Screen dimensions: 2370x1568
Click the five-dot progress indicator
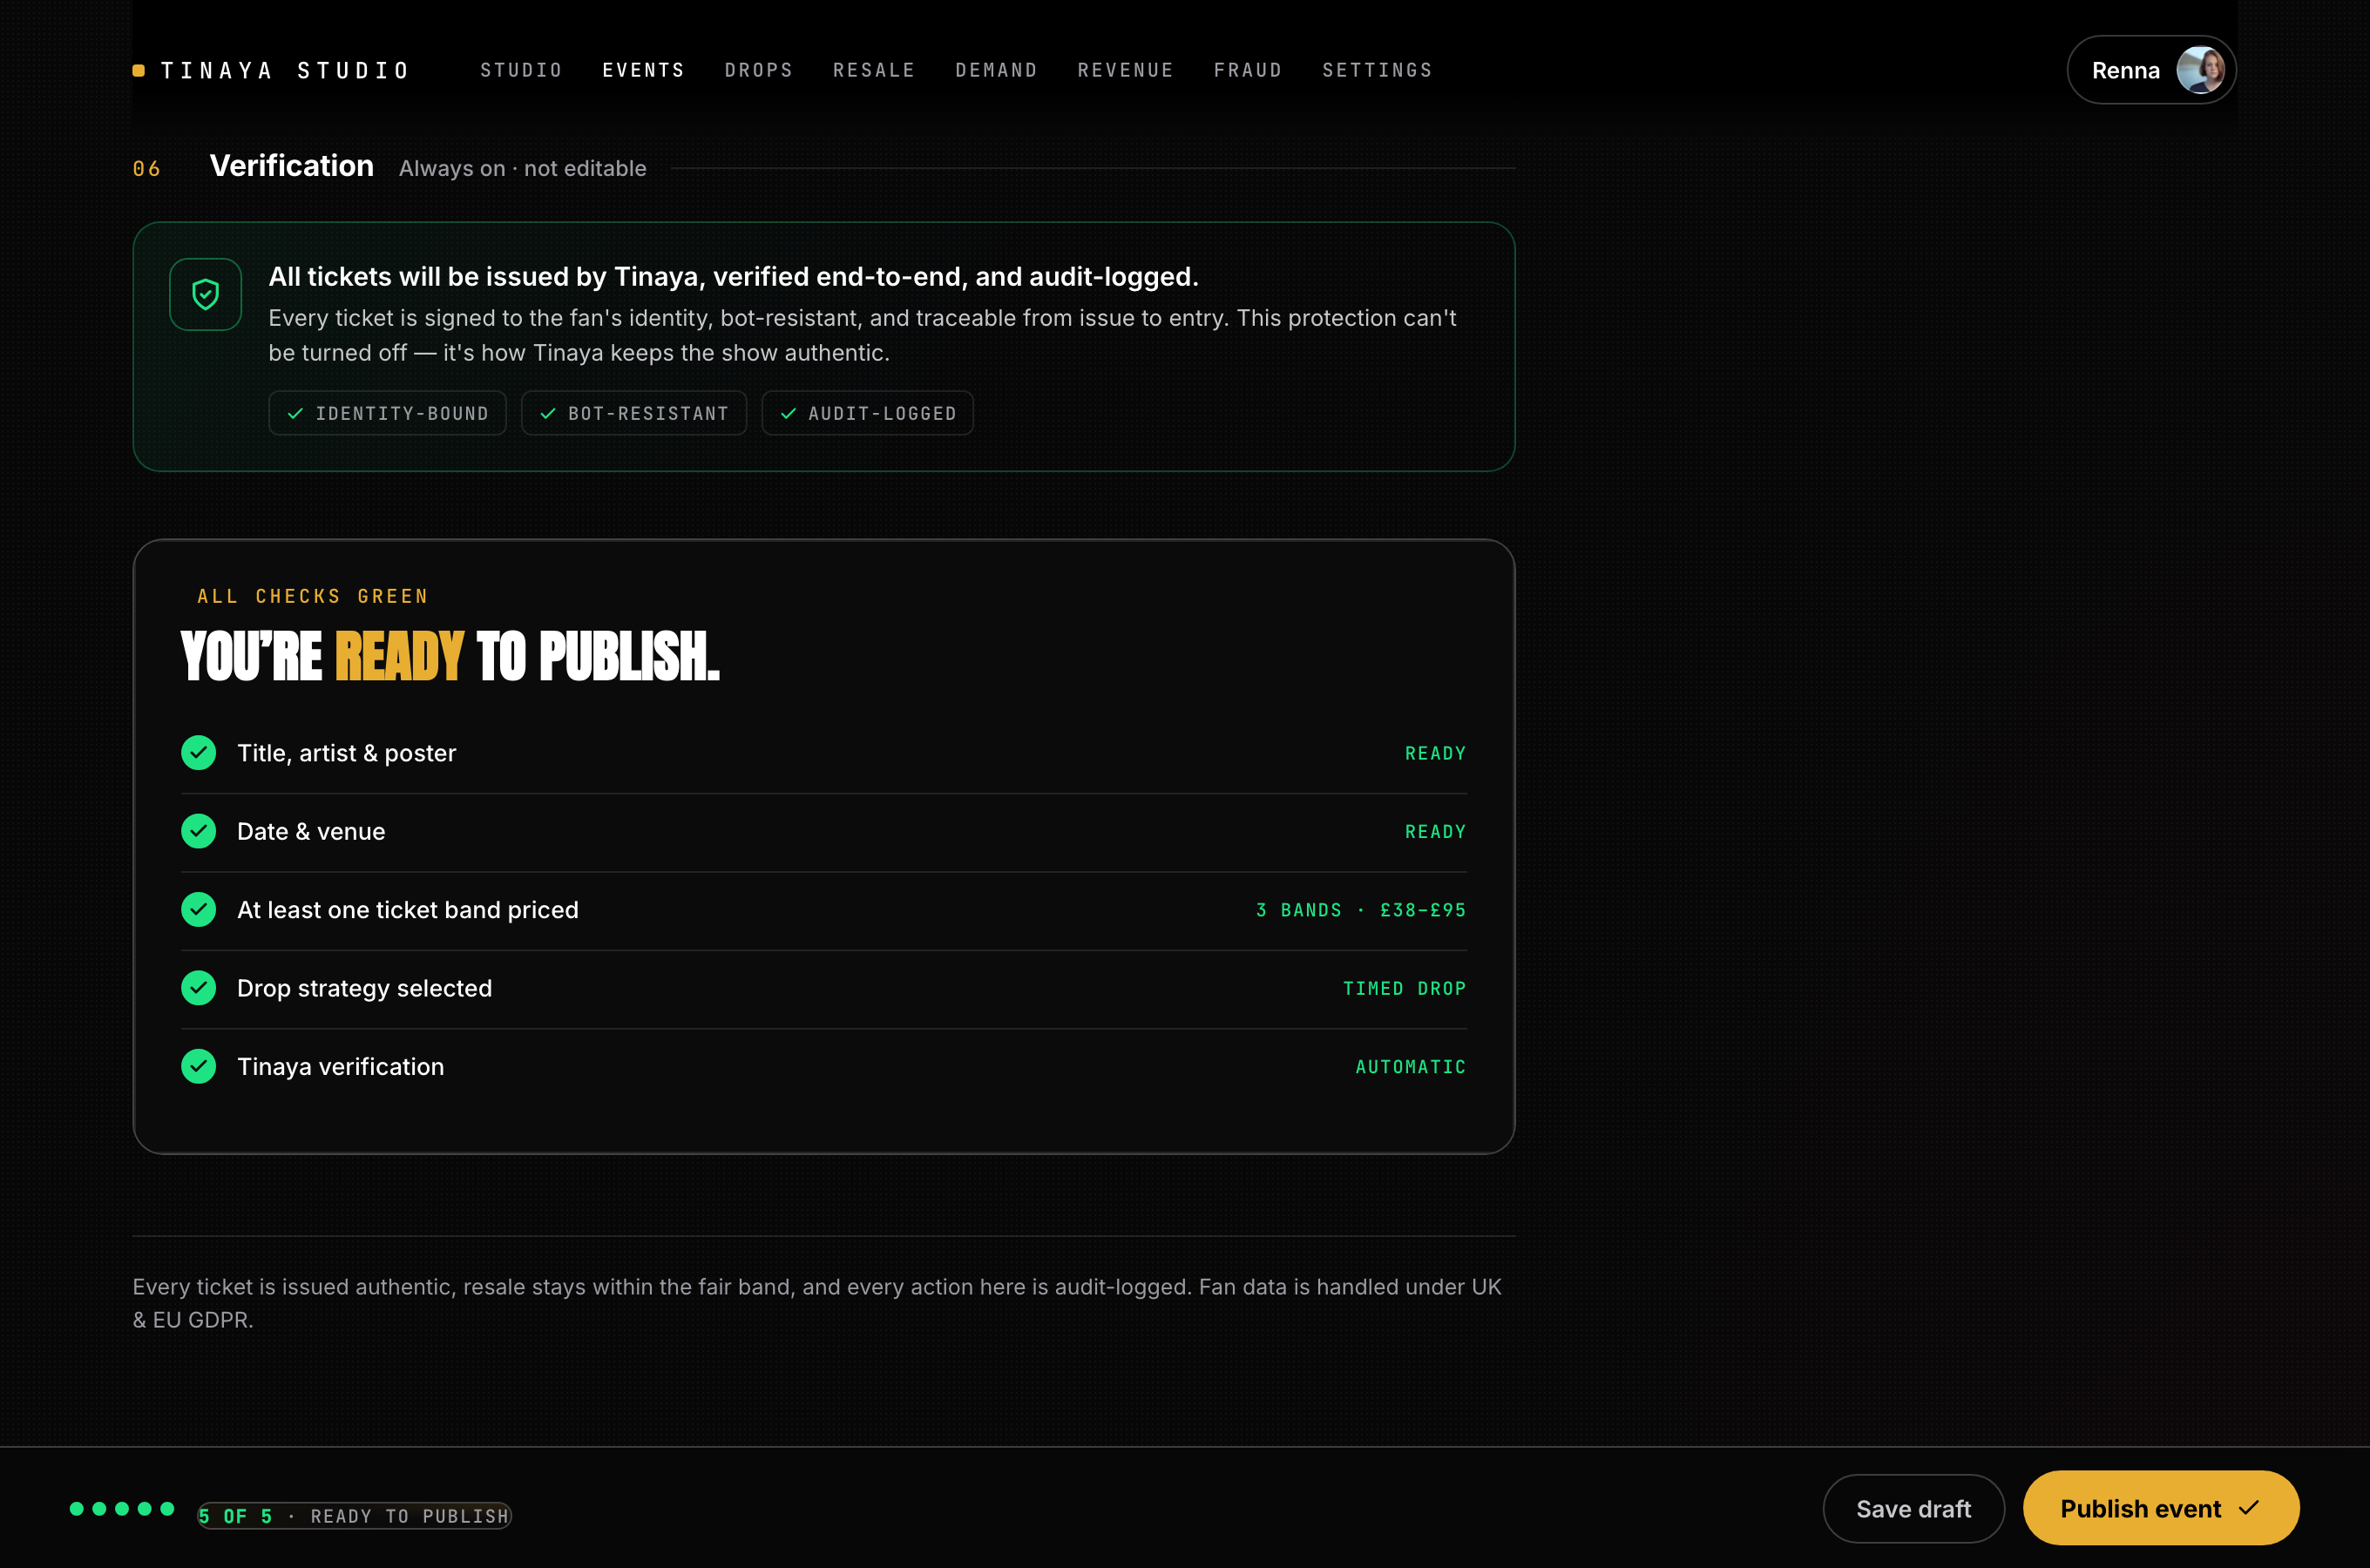122,1509
